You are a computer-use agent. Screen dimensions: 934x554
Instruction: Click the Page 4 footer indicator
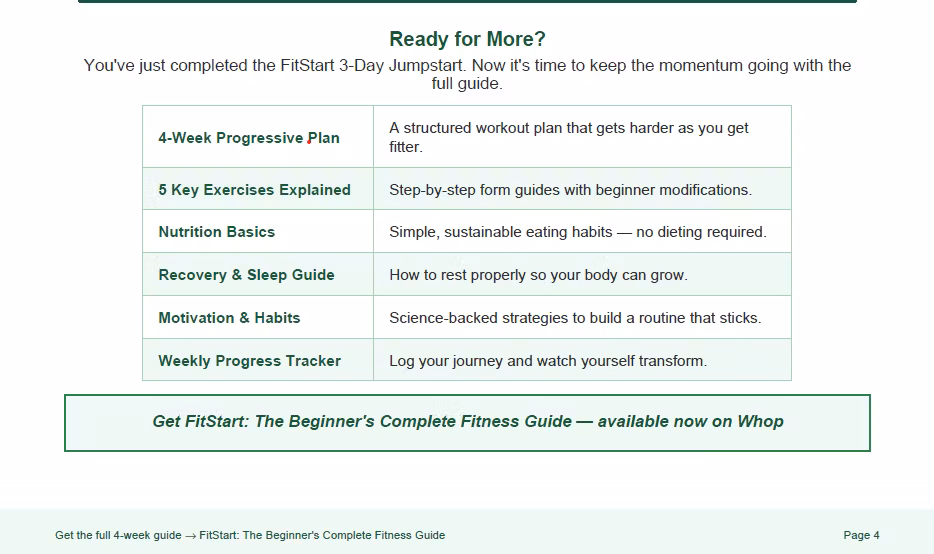tap(861, 535)
